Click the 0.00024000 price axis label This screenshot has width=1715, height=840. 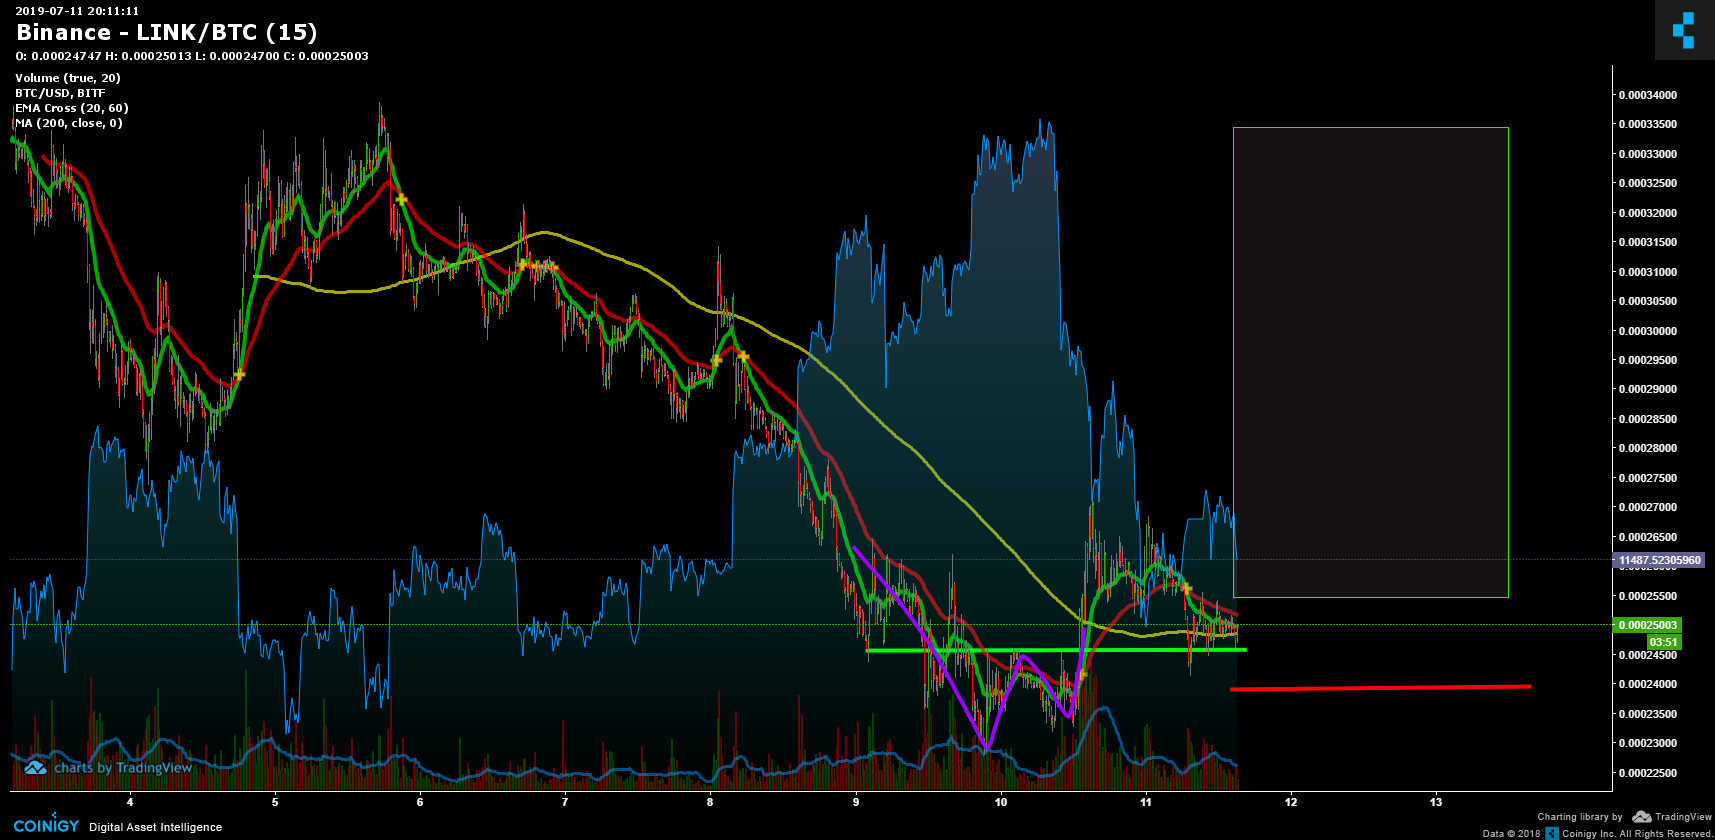click(x=1648, y=684)
